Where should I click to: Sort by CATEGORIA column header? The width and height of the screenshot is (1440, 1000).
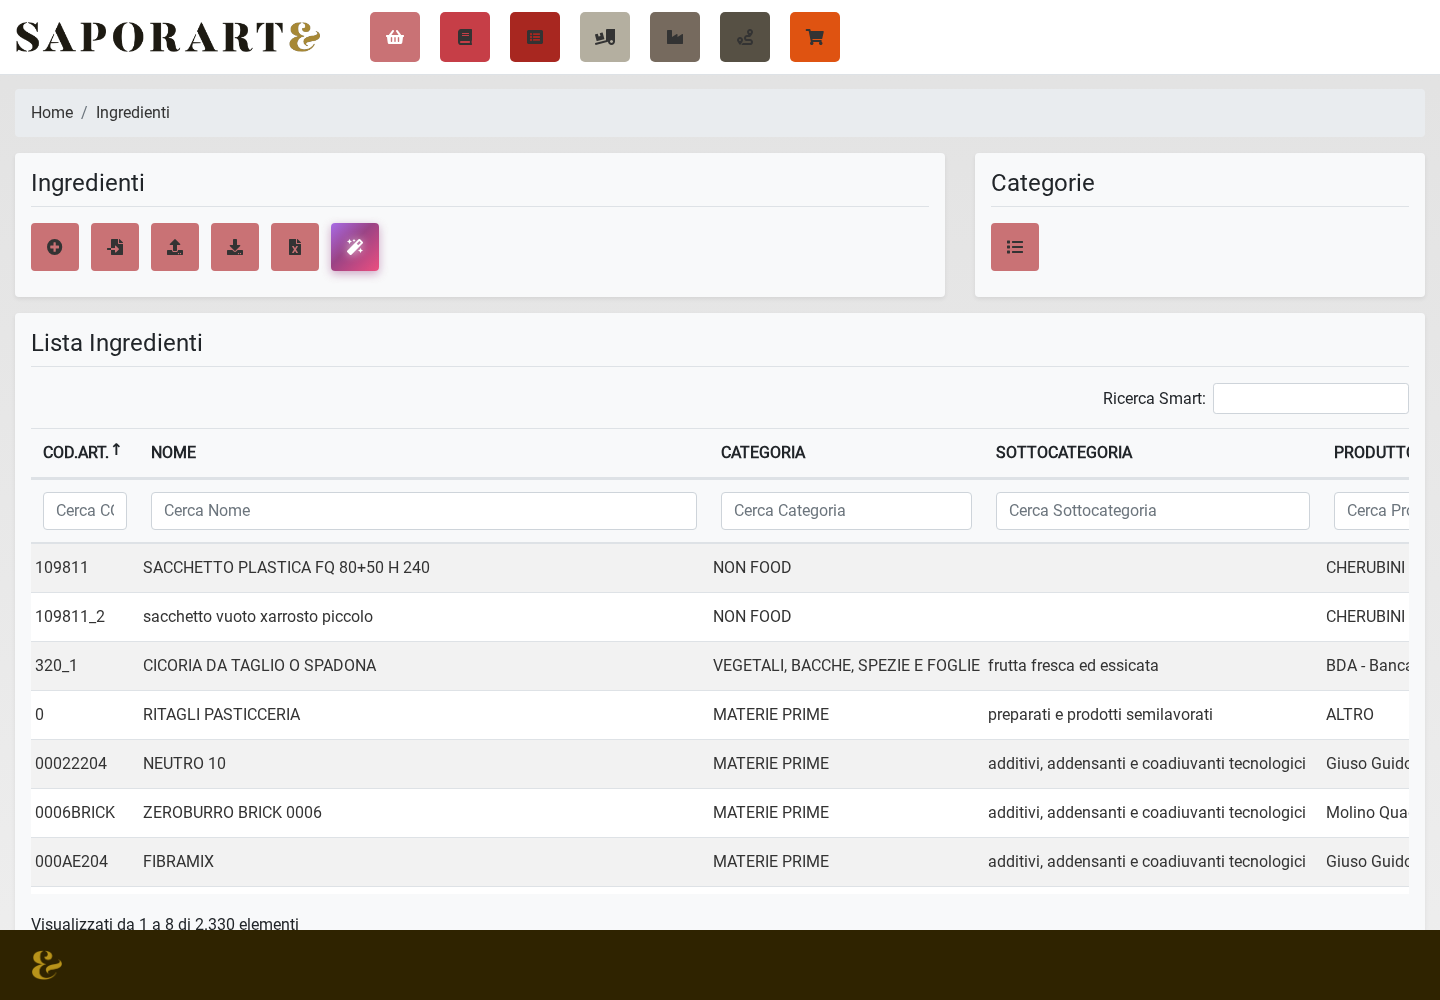pos(846,453)
